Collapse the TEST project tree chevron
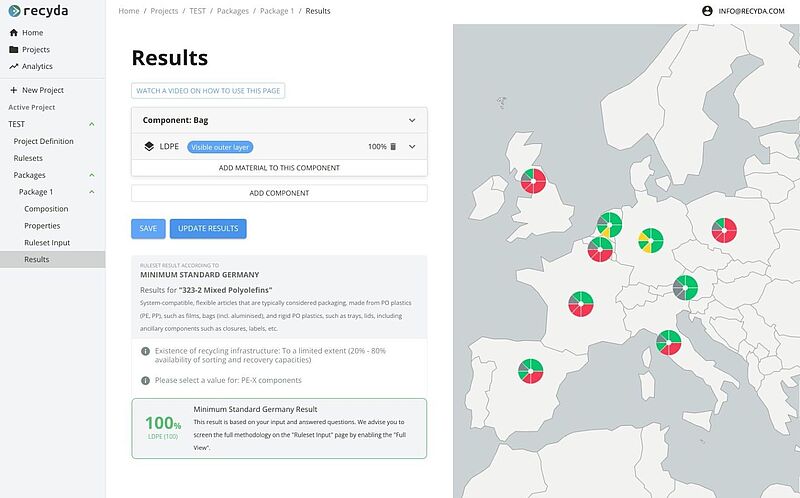The width and height of the screenshot is (800, 498). pyautogui.click(x=92, y=124)
